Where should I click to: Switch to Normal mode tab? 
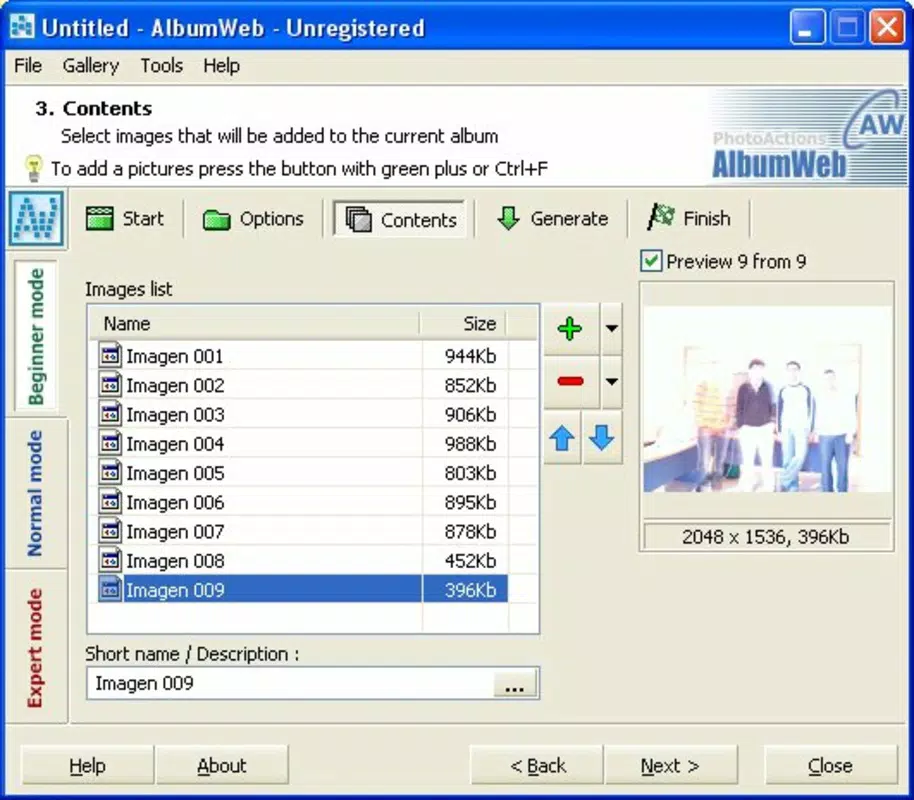click(35, 493)
